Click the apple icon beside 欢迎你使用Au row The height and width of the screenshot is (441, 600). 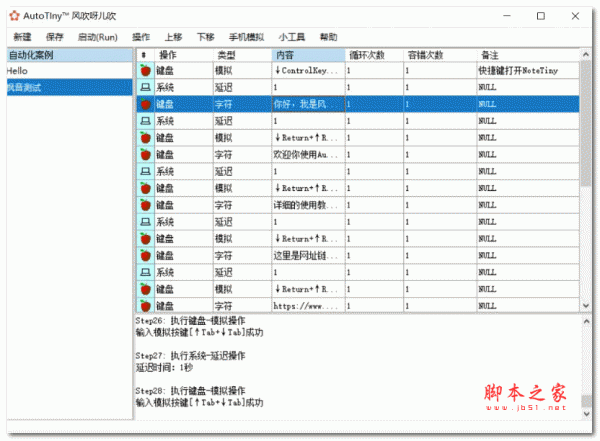click(x=145, y=155)
